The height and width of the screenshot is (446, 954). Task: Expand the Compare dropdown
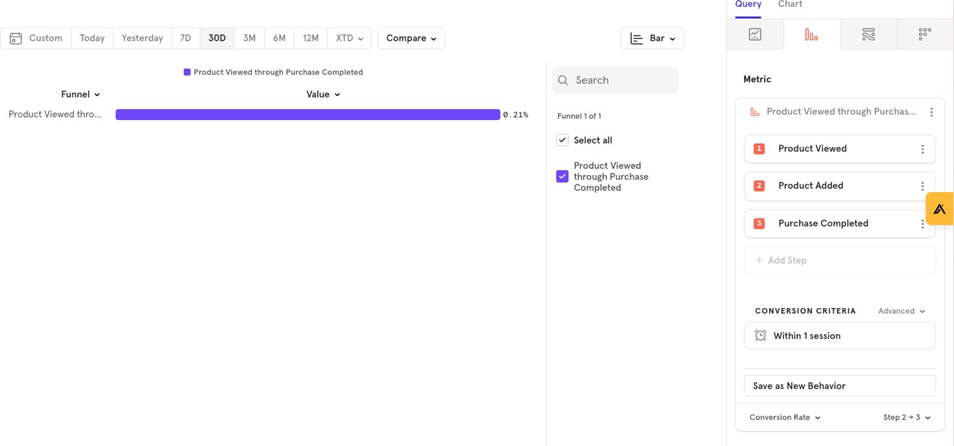tap(411, 38)
